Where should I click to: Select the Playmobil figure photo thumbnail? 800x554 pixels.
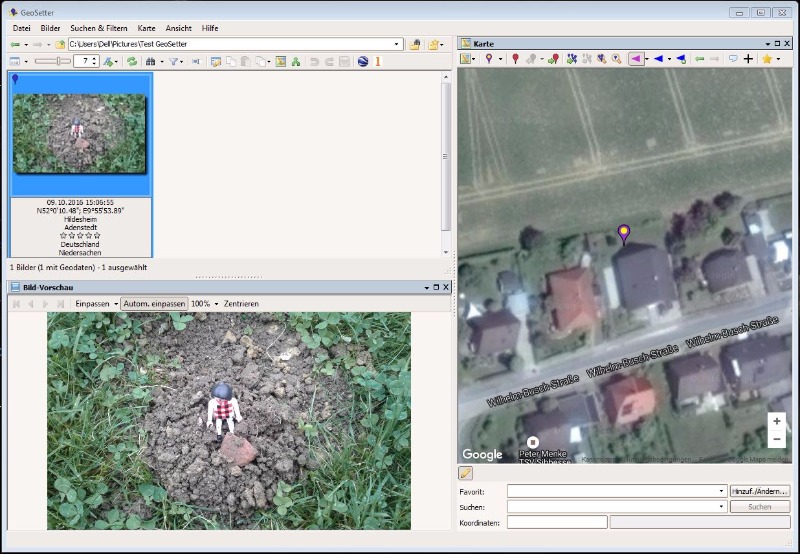(x=80, y=134)
